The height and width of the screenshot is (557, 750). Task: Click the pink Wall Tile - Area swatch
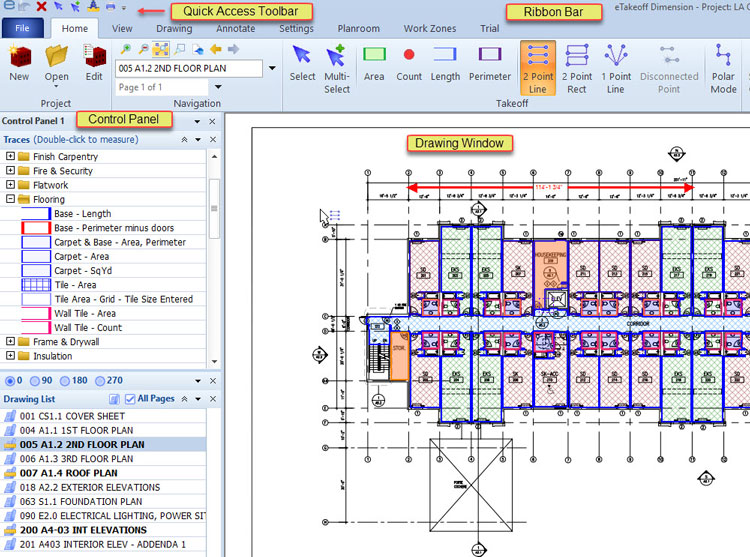[x=36, y=313]
